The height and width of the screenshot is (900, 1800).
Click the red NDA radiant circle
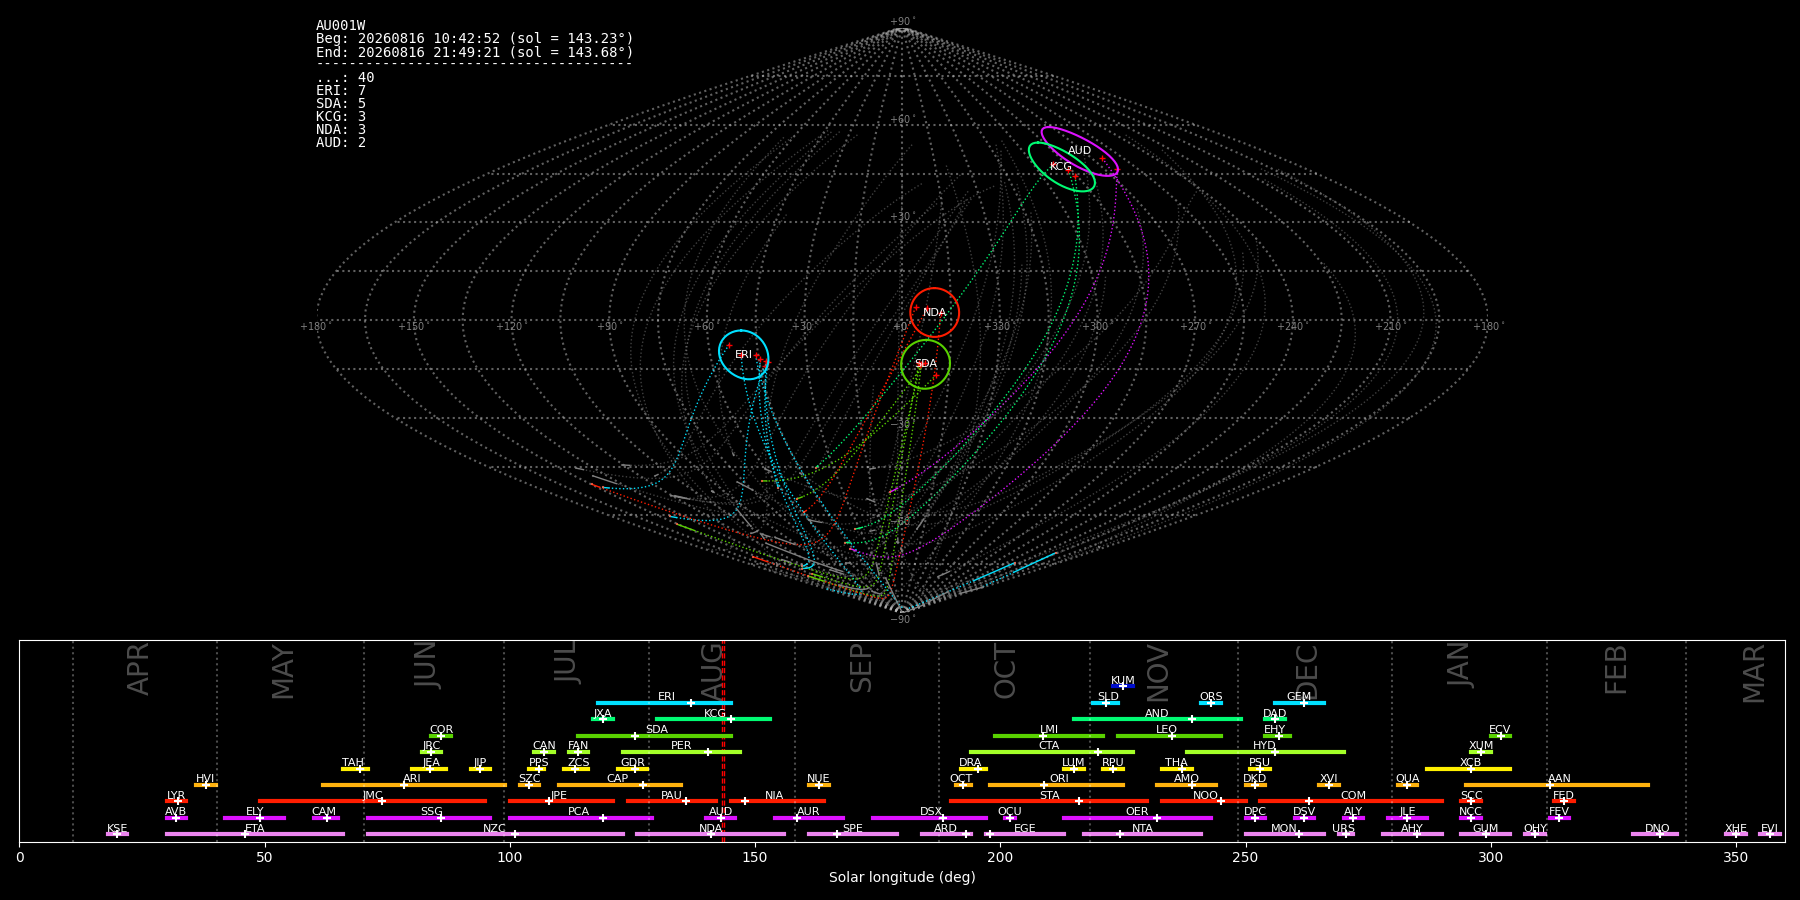point(935,313)
